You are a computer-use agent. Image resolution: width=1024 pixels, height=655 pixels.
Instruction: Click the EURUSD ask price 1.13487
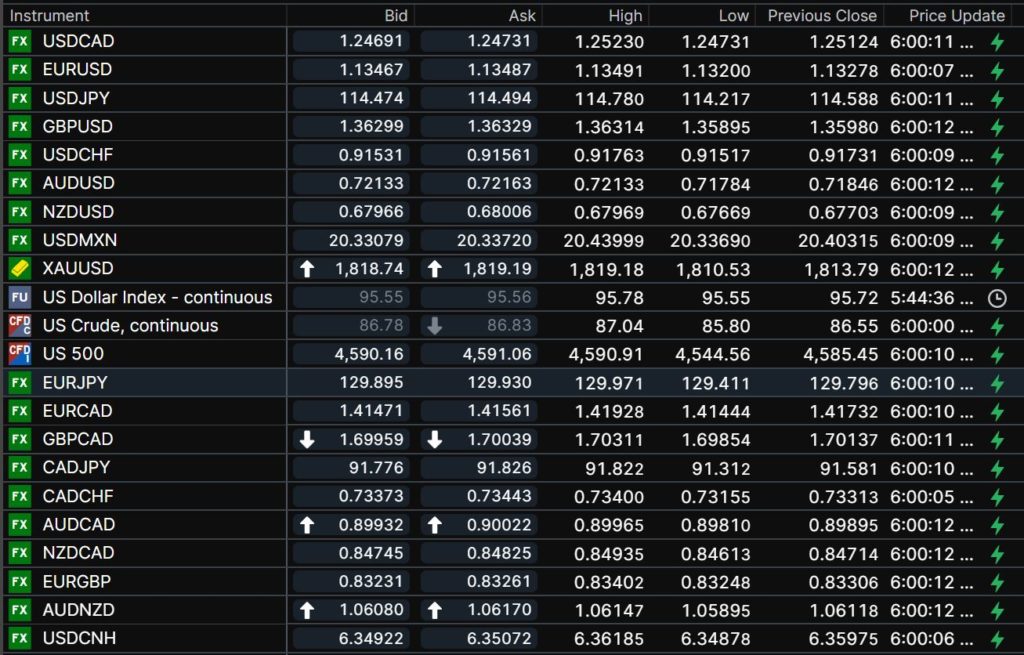499,70
